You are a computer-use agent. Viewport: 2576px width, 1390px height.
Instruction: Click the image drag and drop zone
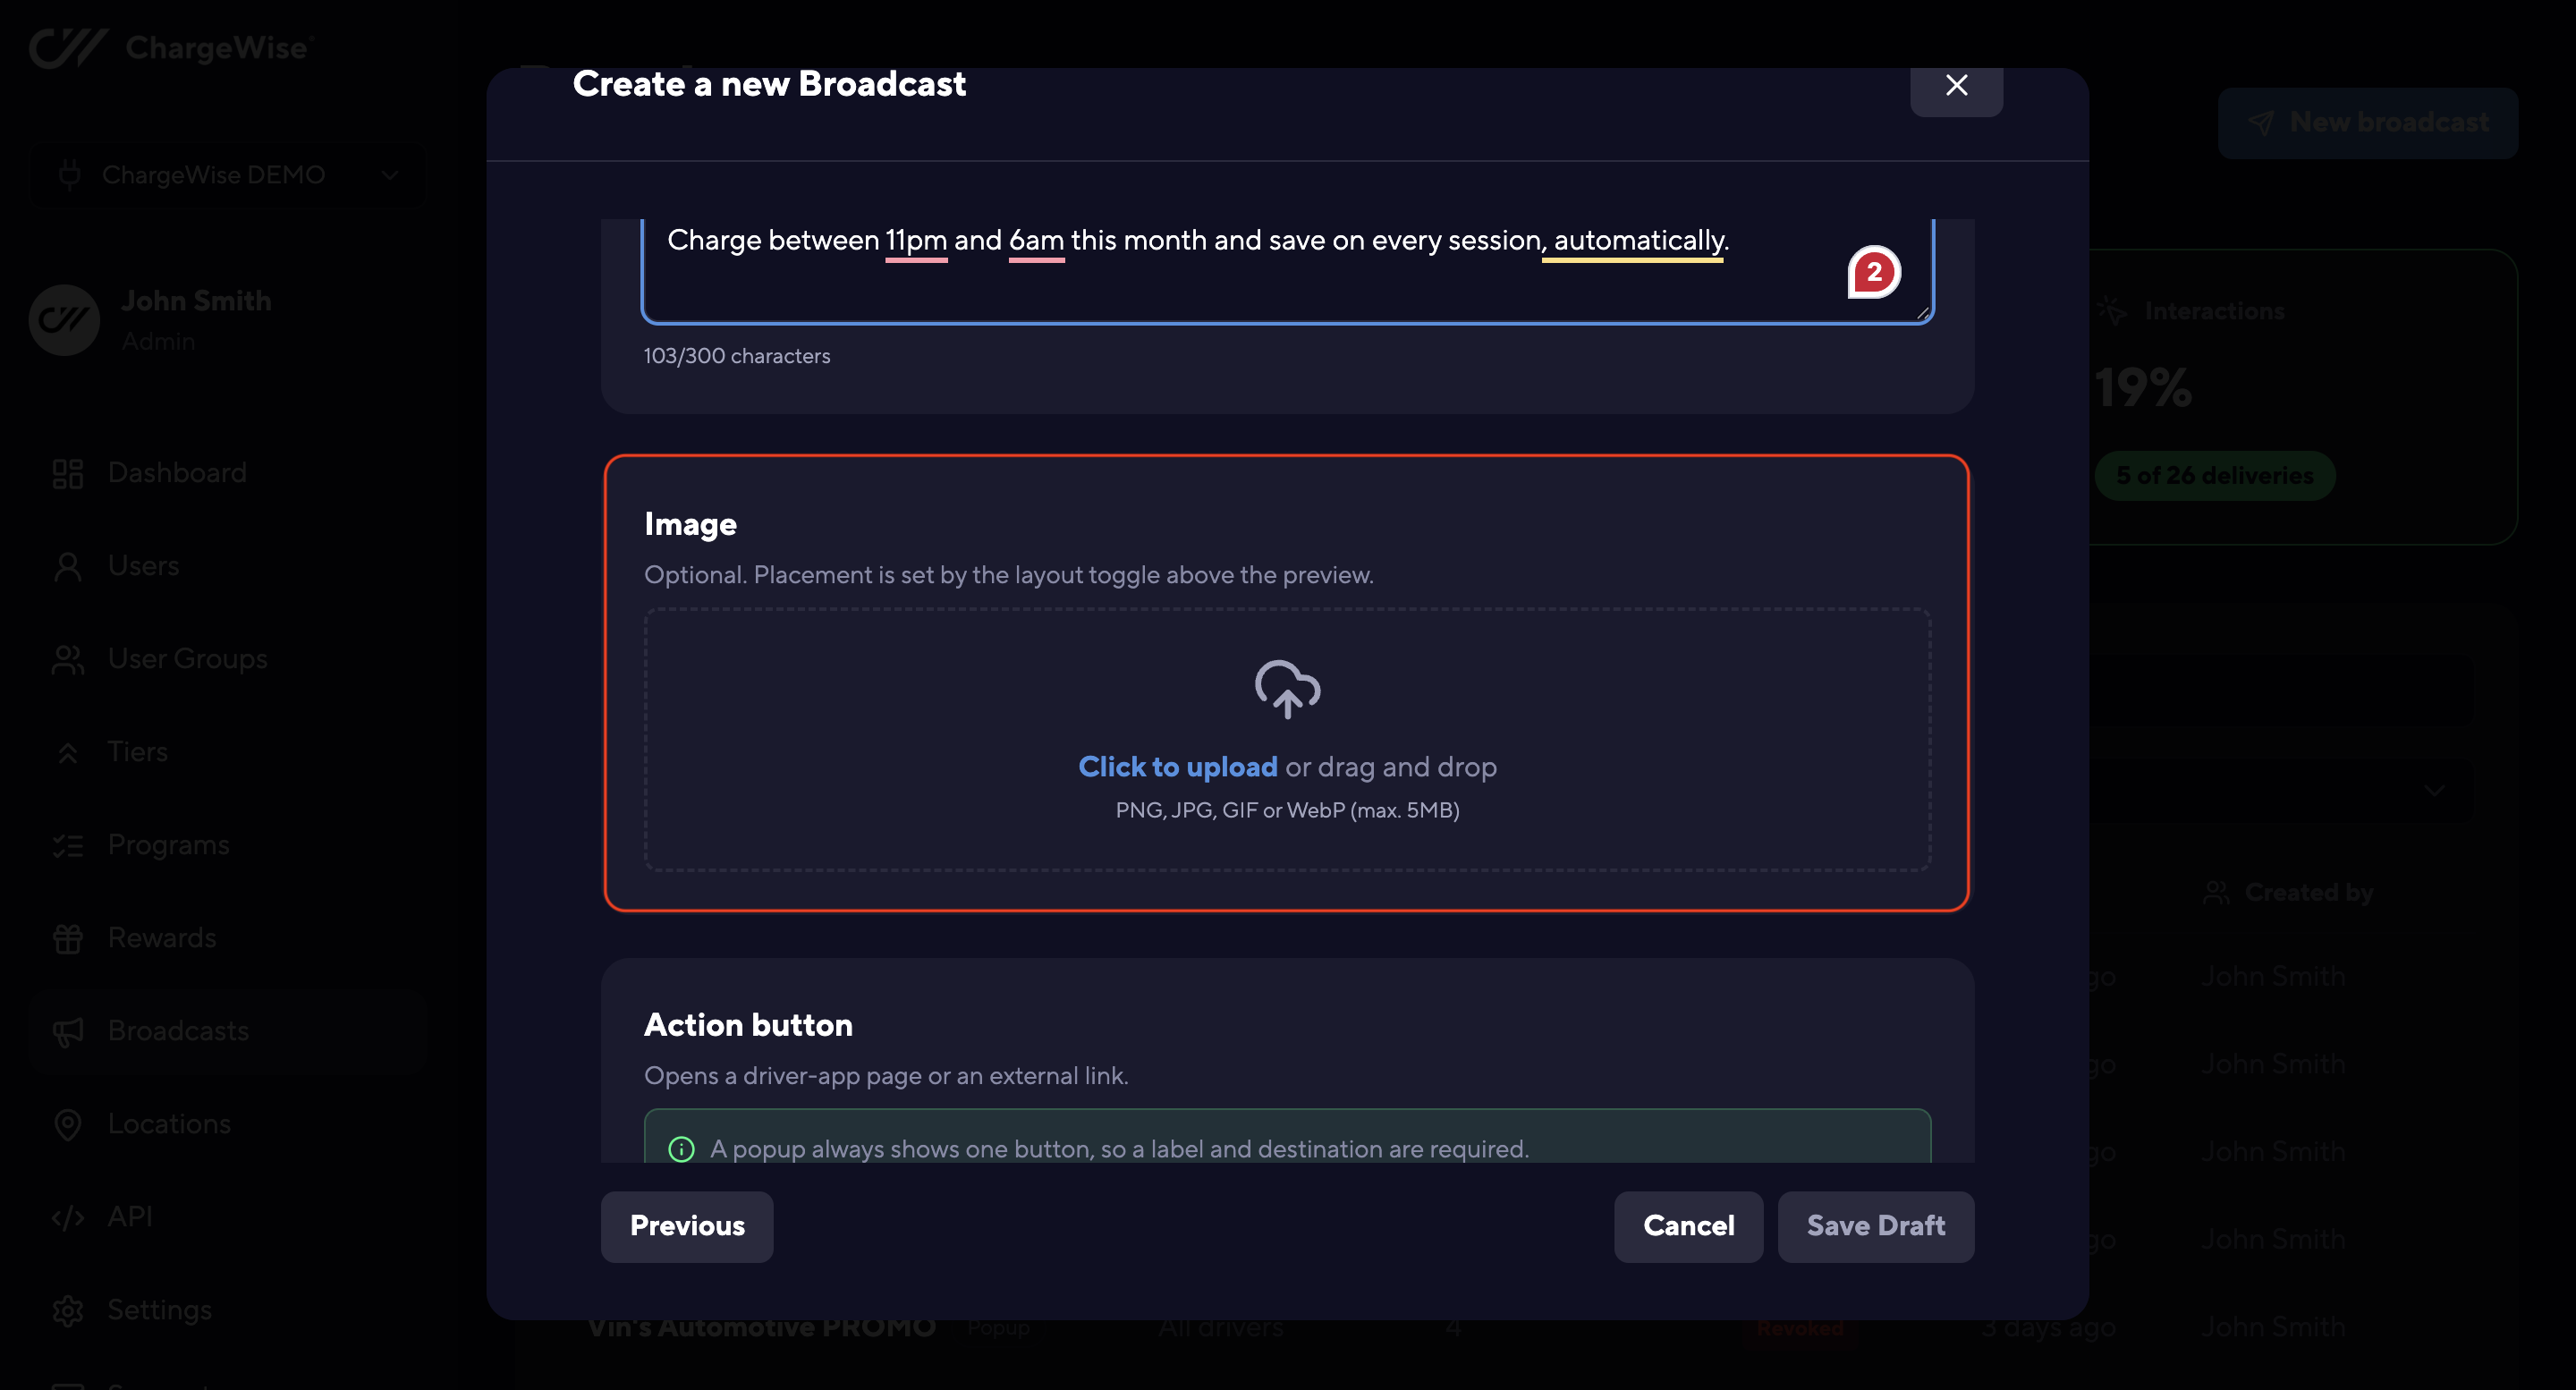[x=1287, y=740]
